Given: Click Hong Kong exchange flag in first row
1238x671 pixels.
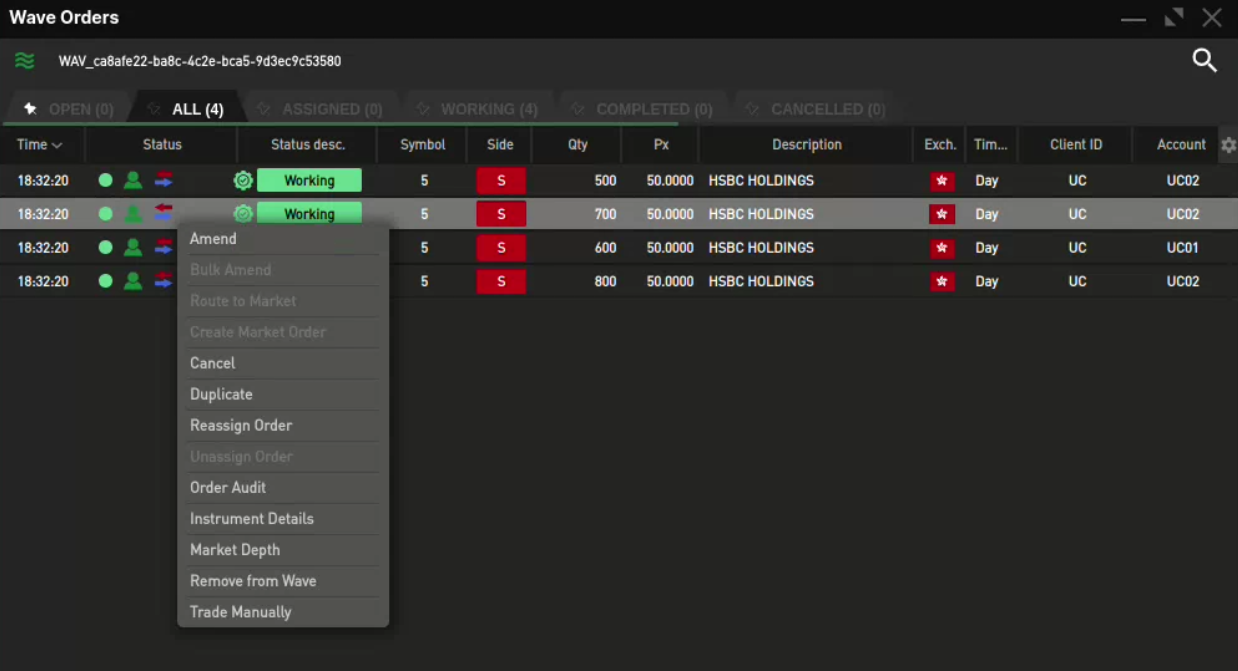Looking at the screenshot, I should tap(941, 181).
